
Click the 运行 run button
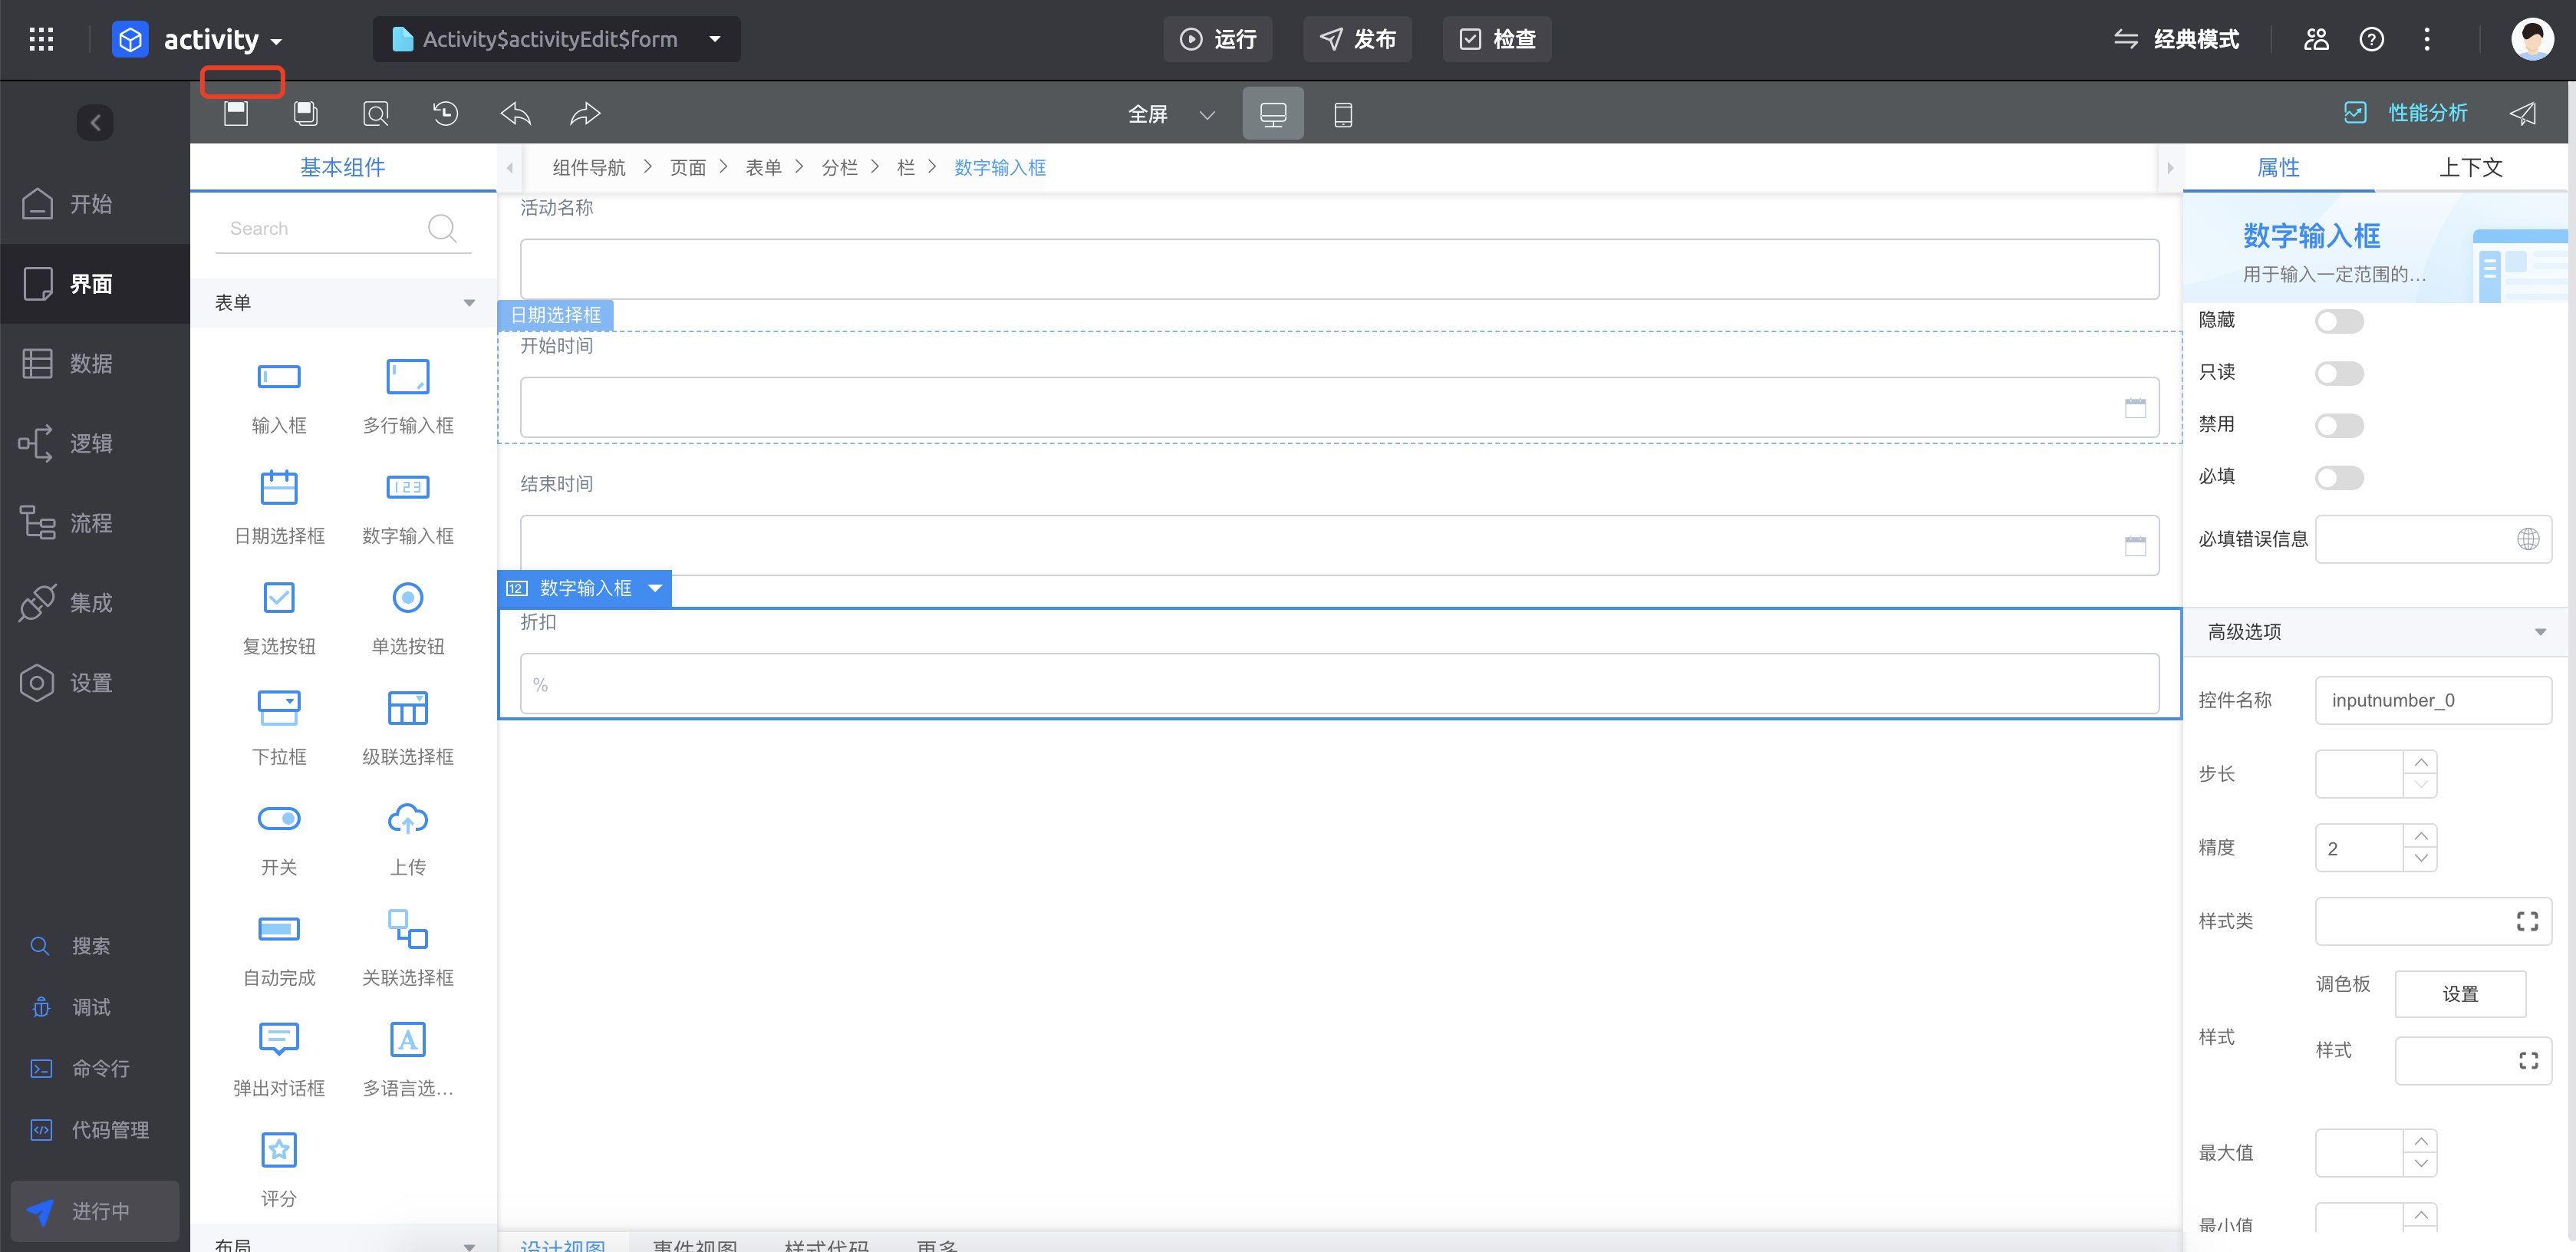click(1217, 40)
